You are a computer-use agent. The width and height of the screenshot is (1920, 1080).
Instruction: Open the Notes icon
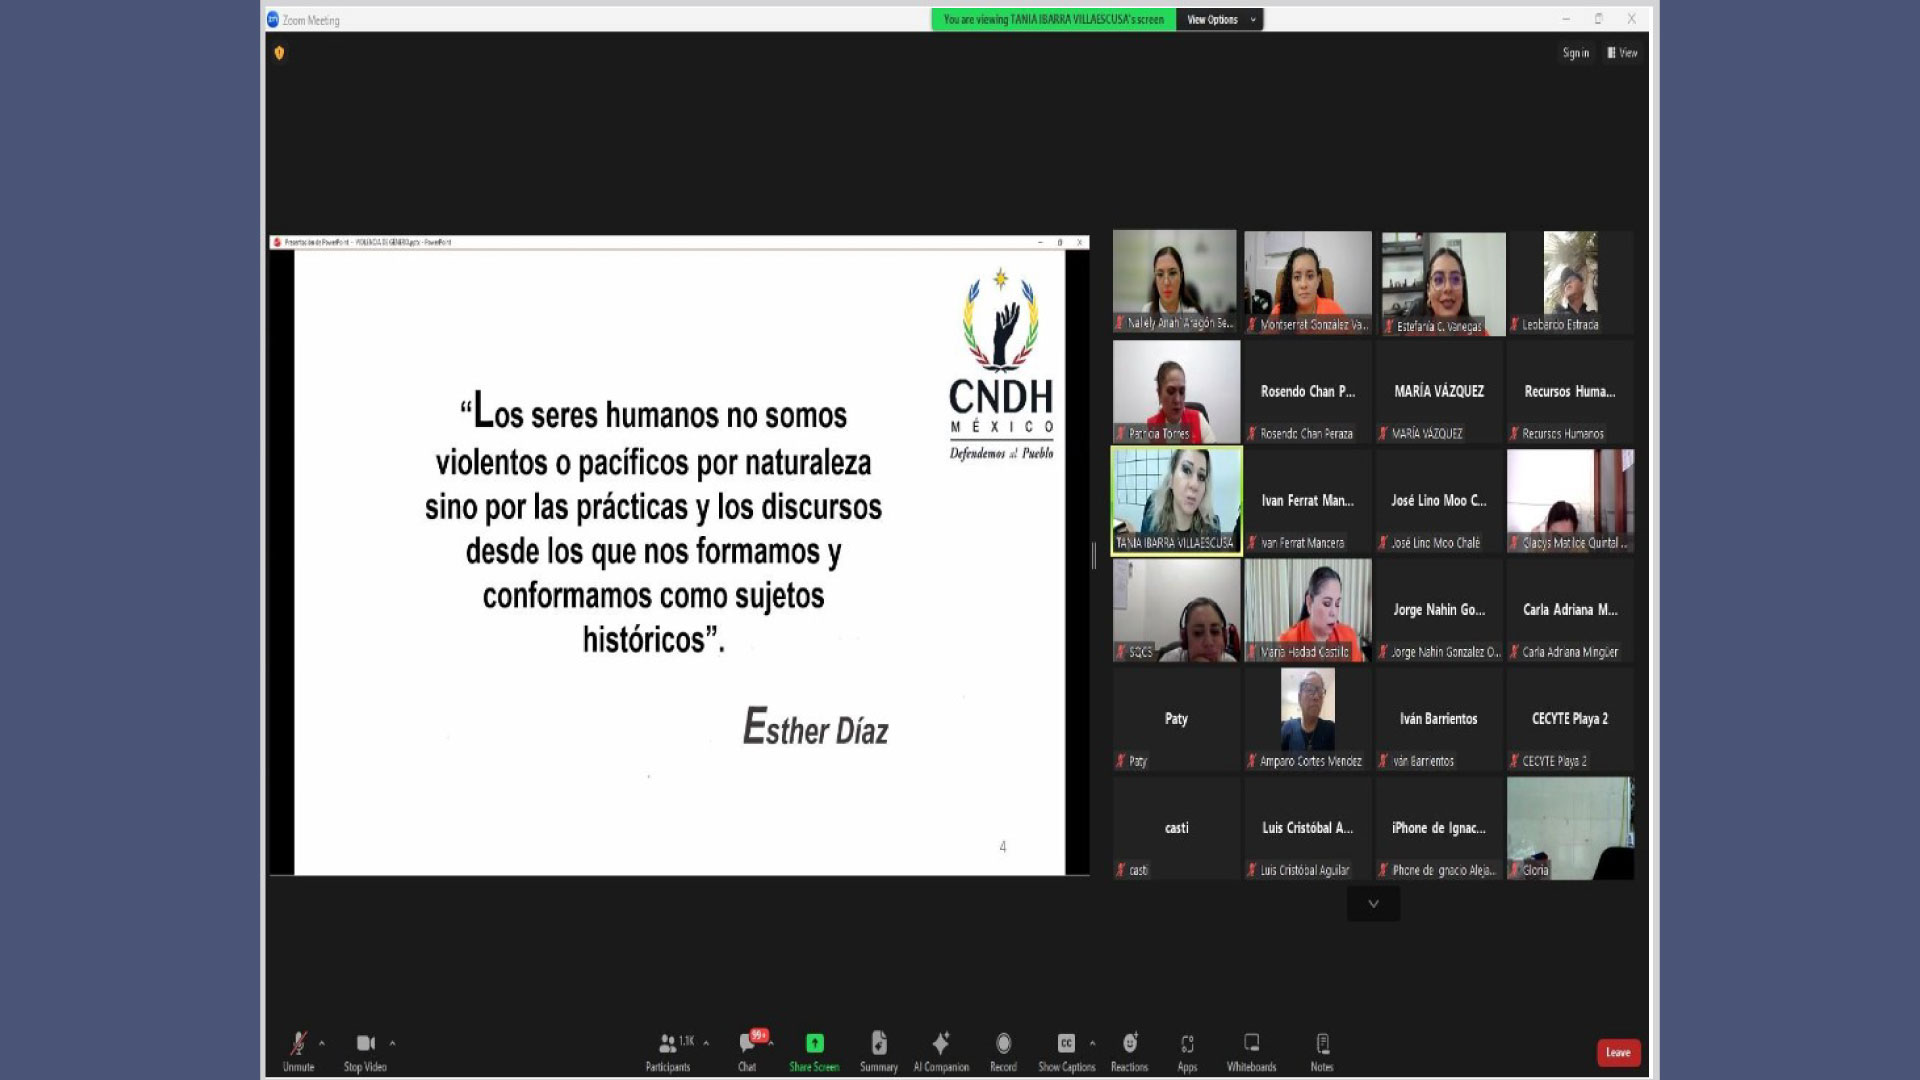click(x=1322, y=1044)
